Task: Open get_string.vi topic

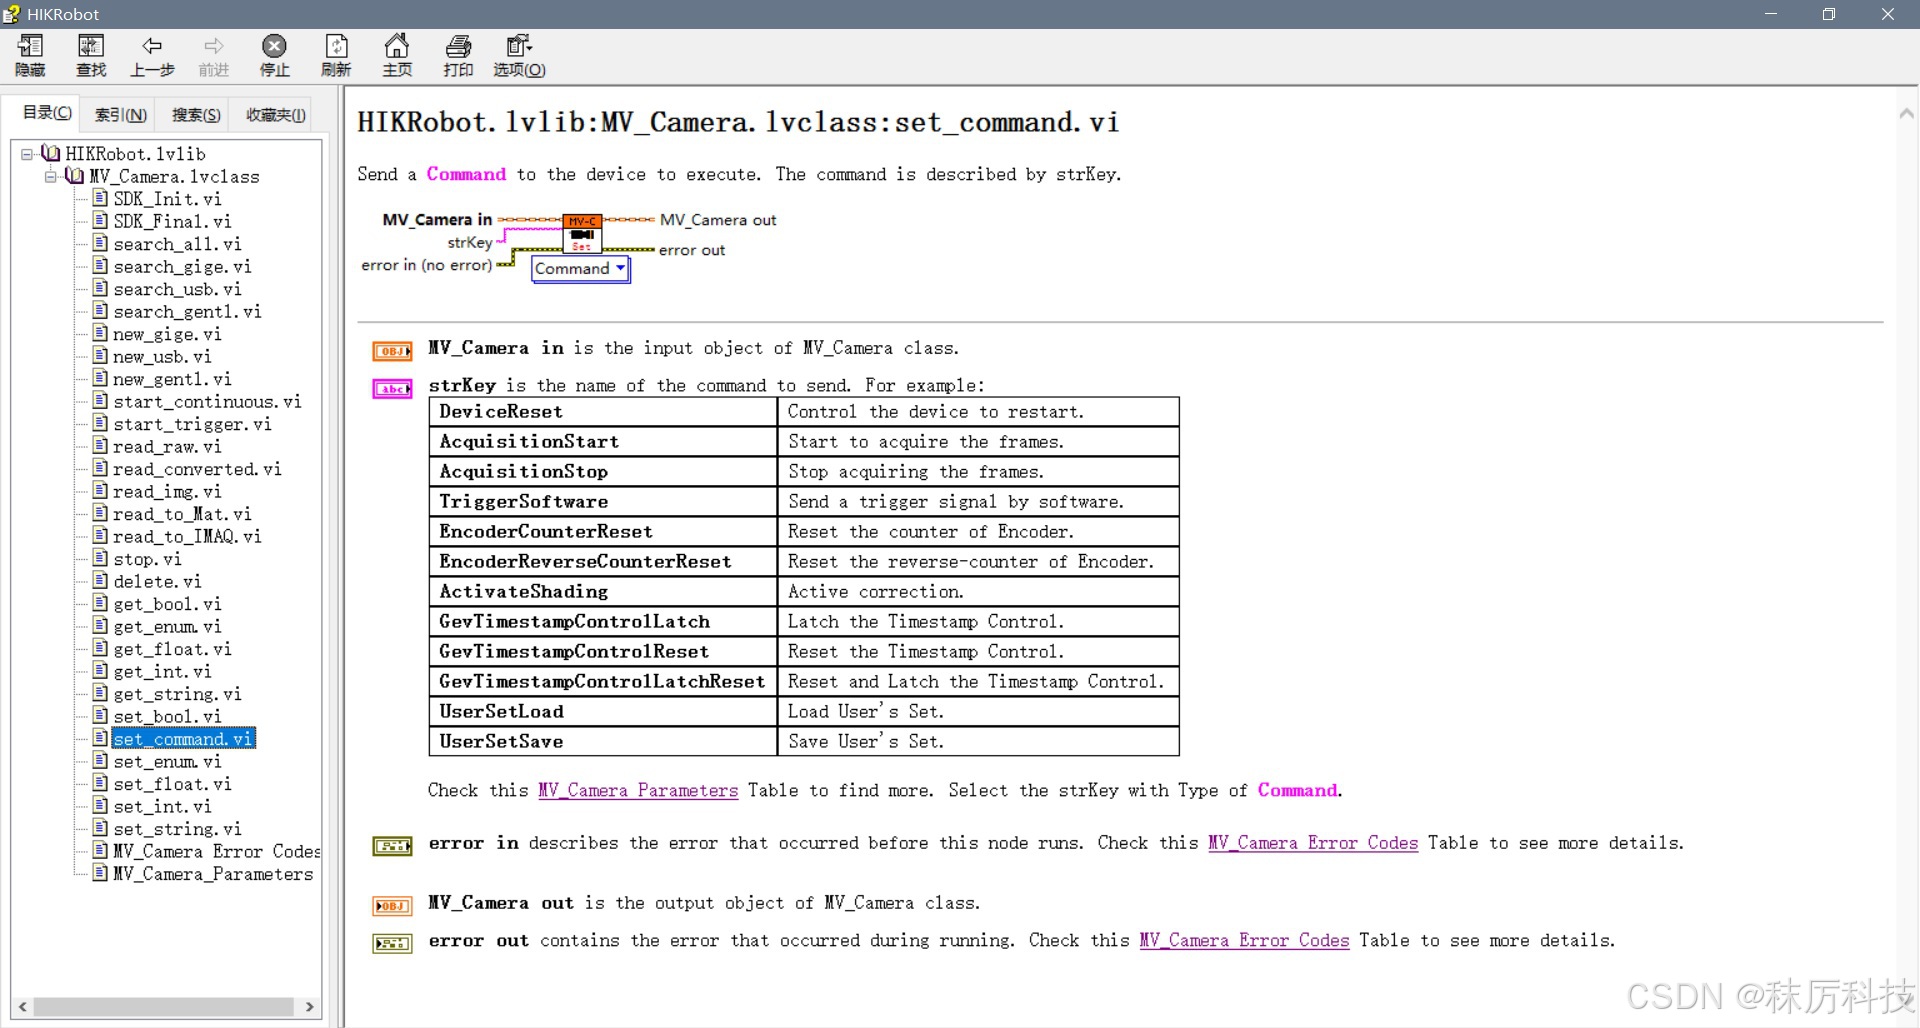Action: coord(177,694)
